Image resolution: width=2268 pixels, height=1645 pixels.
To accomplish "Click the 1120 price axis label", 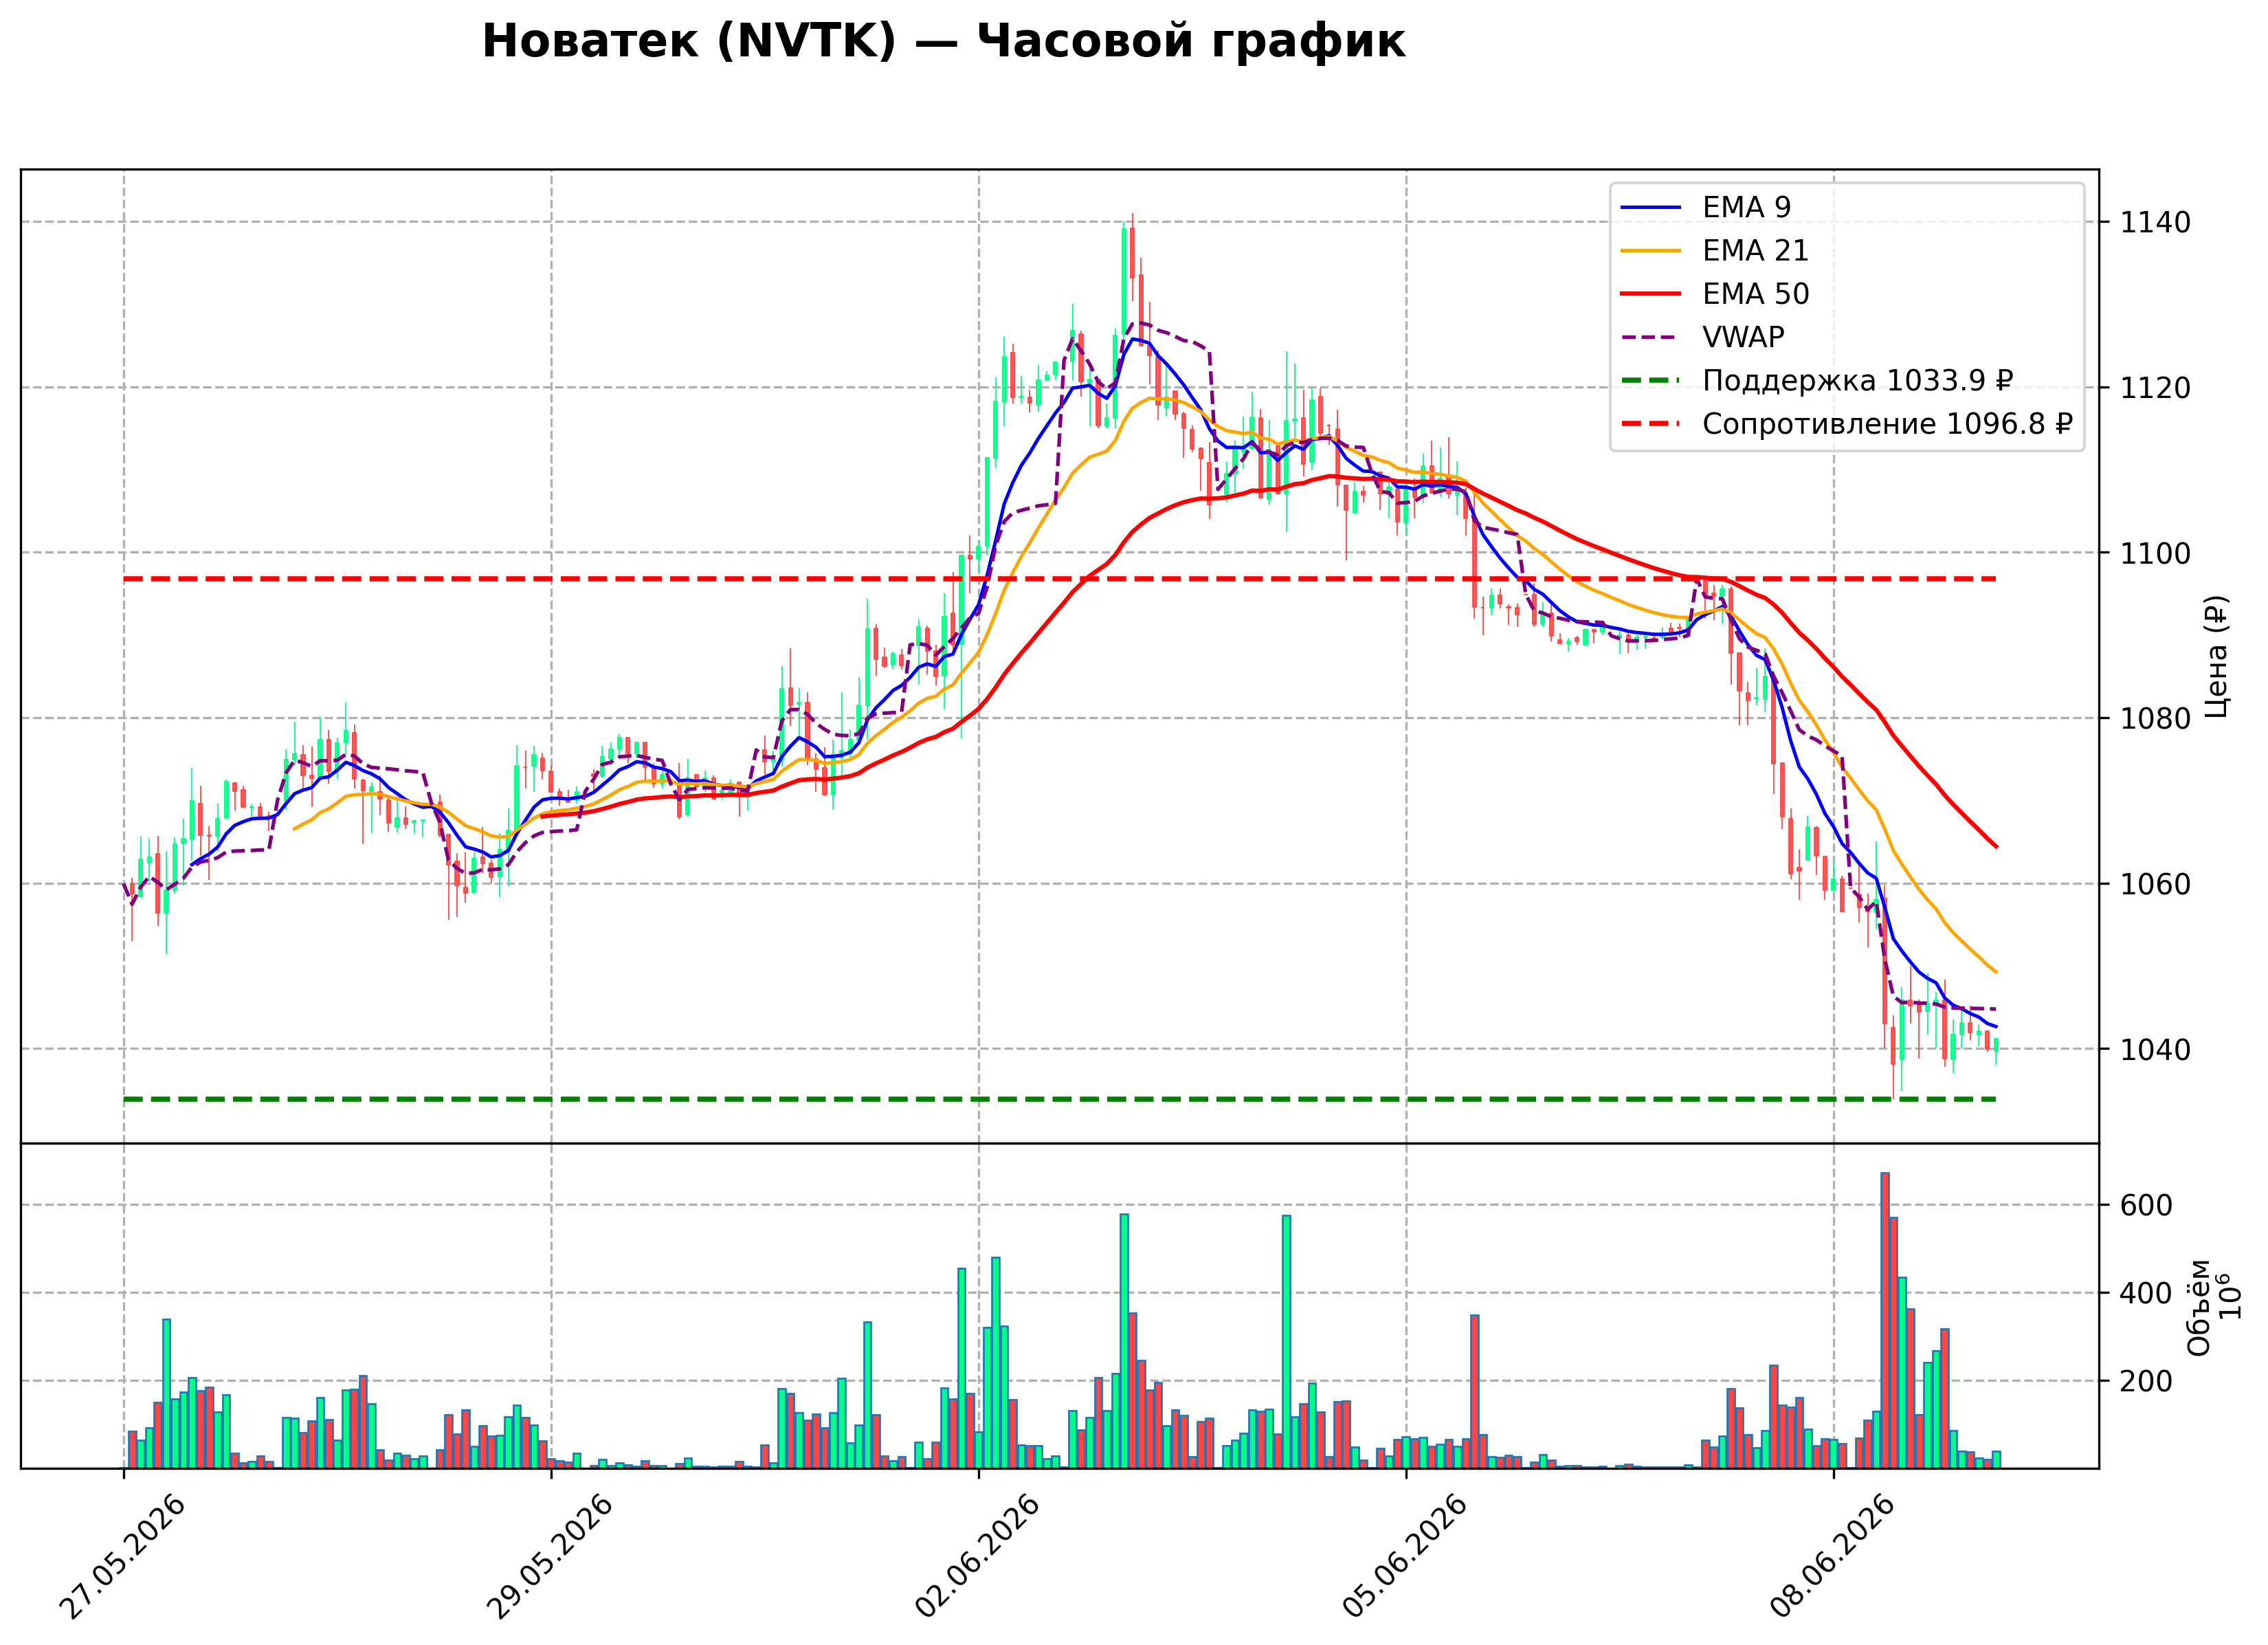I will pyautogui.click(x=2155, y=388).
